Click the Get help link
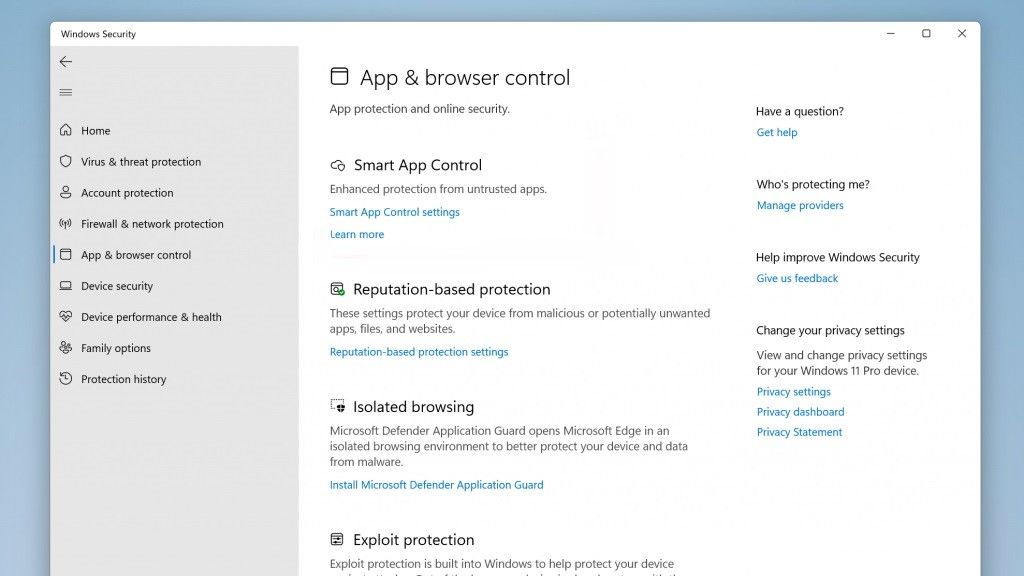Viewport: 1024px width, 576px height. [777, 133]
